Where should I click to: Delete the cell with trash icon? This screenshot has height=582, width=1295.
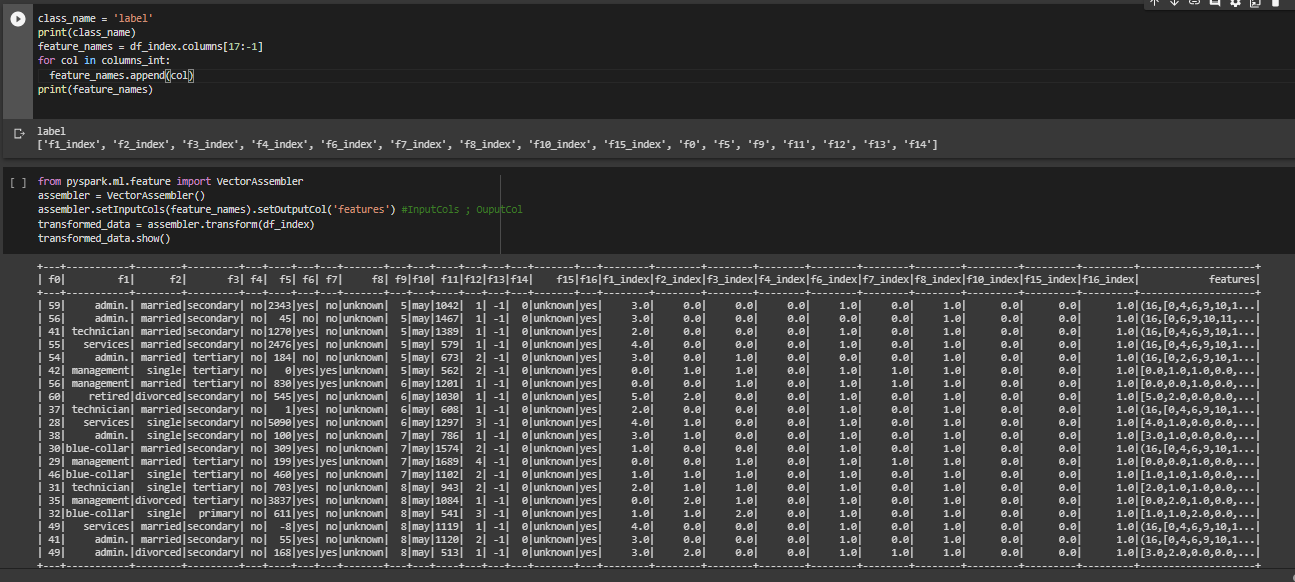[1275, 3]
